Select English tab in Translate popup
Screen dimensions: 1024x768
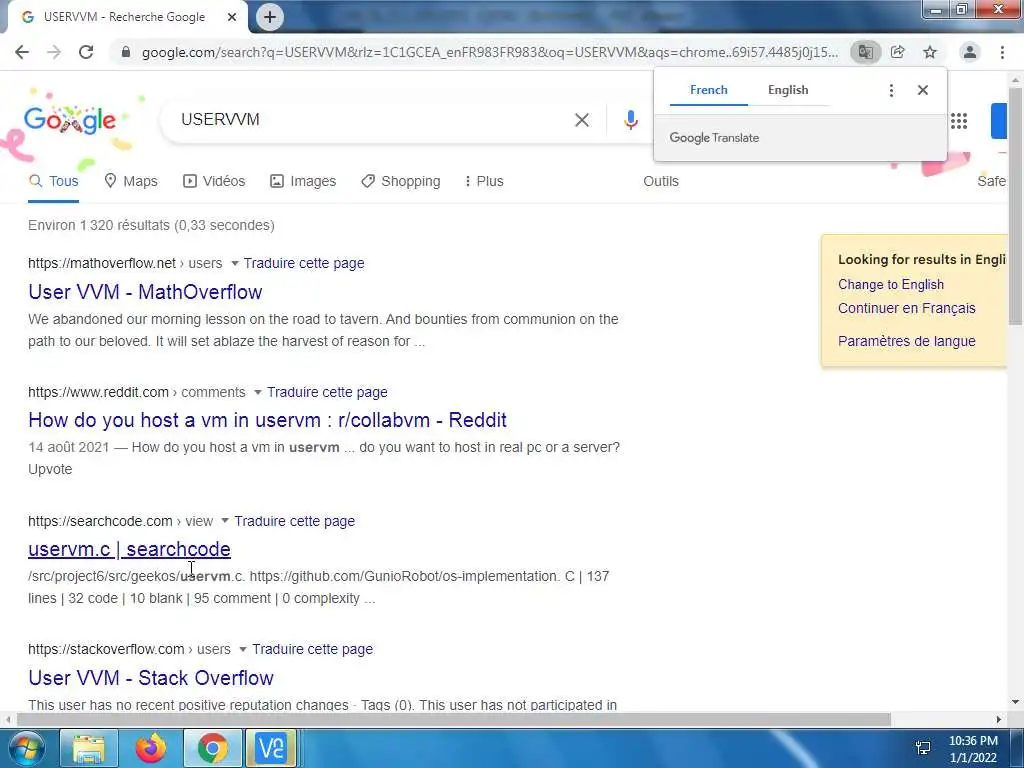pos(788,90)
